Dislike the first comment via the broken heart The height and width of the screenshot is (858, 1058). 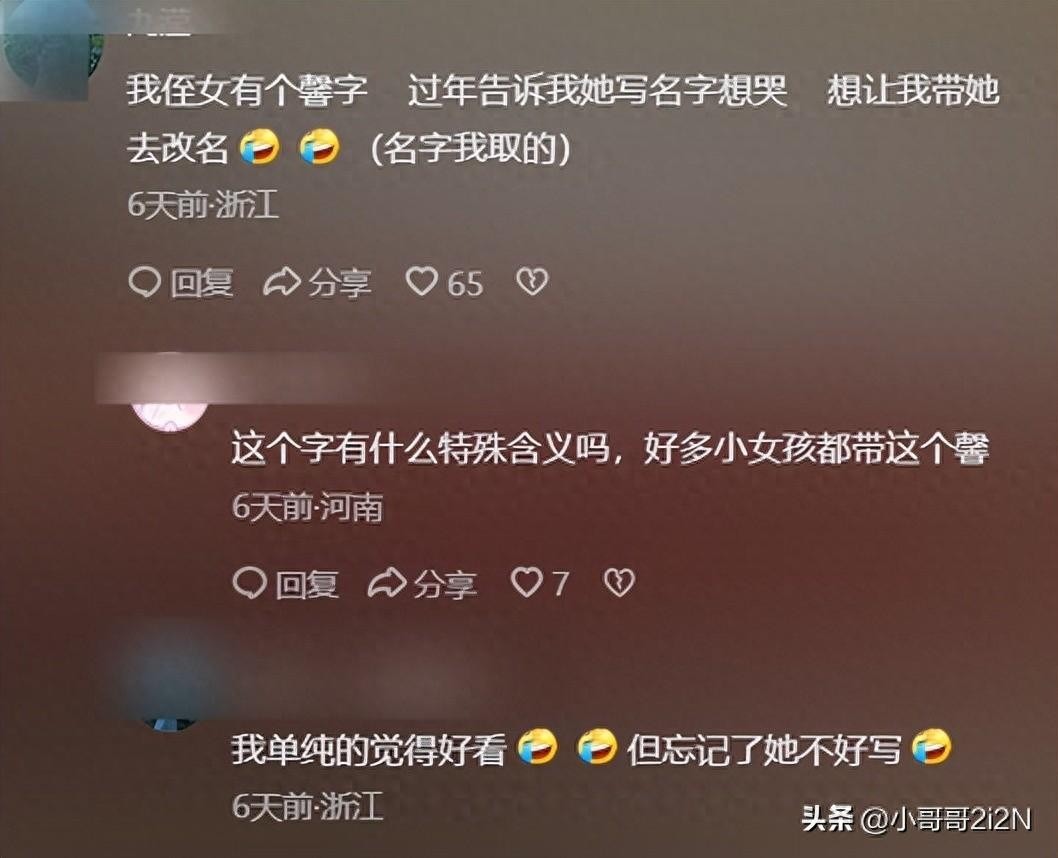click(x=532, y=281)
